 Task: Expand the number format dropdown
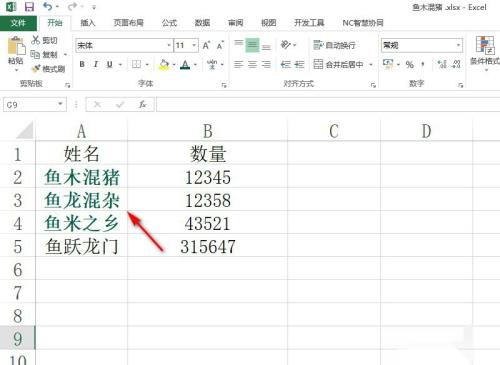coord(458,45)
